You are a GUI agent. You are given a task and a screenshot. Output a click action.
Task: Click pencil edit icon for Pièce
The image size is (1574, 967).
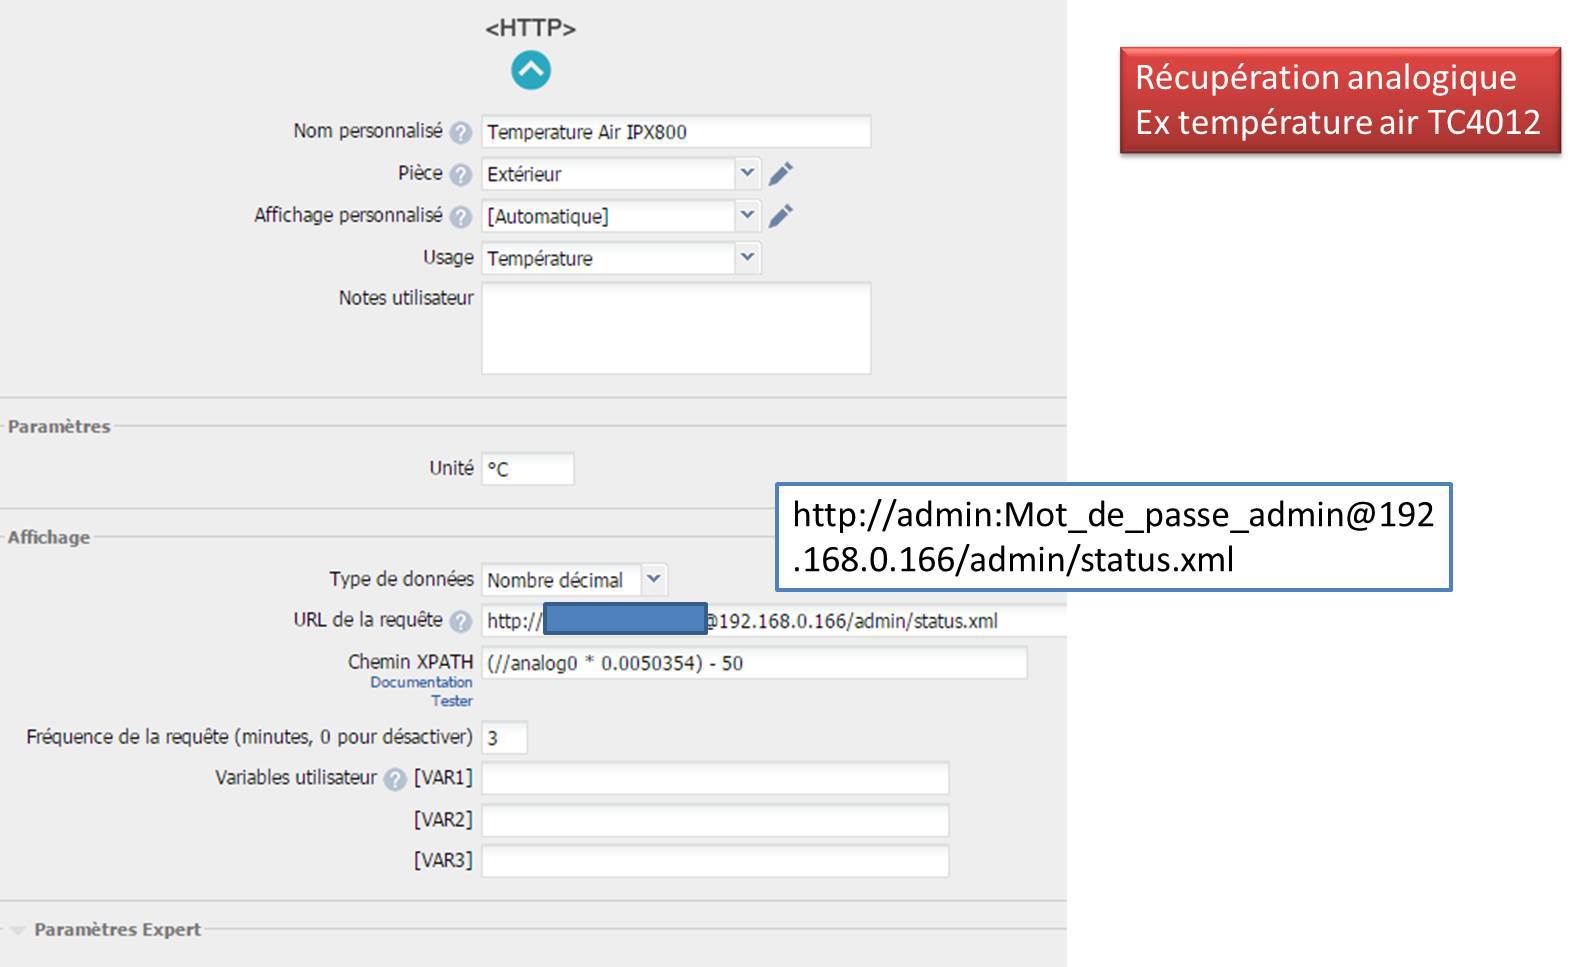781,174
